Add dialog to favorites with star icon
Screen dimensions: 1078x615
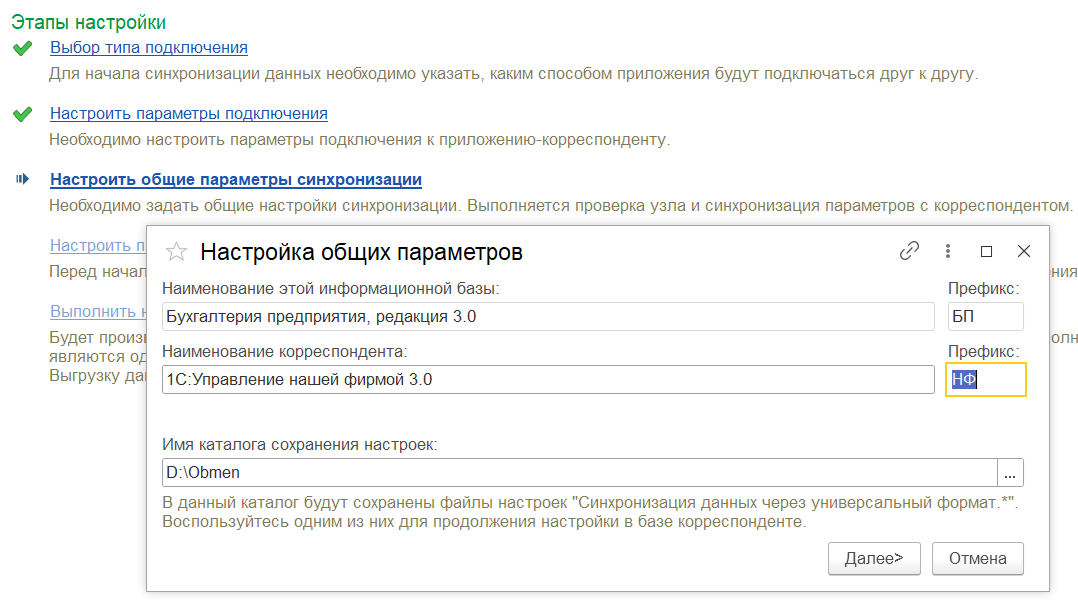[x=176, y=252]
